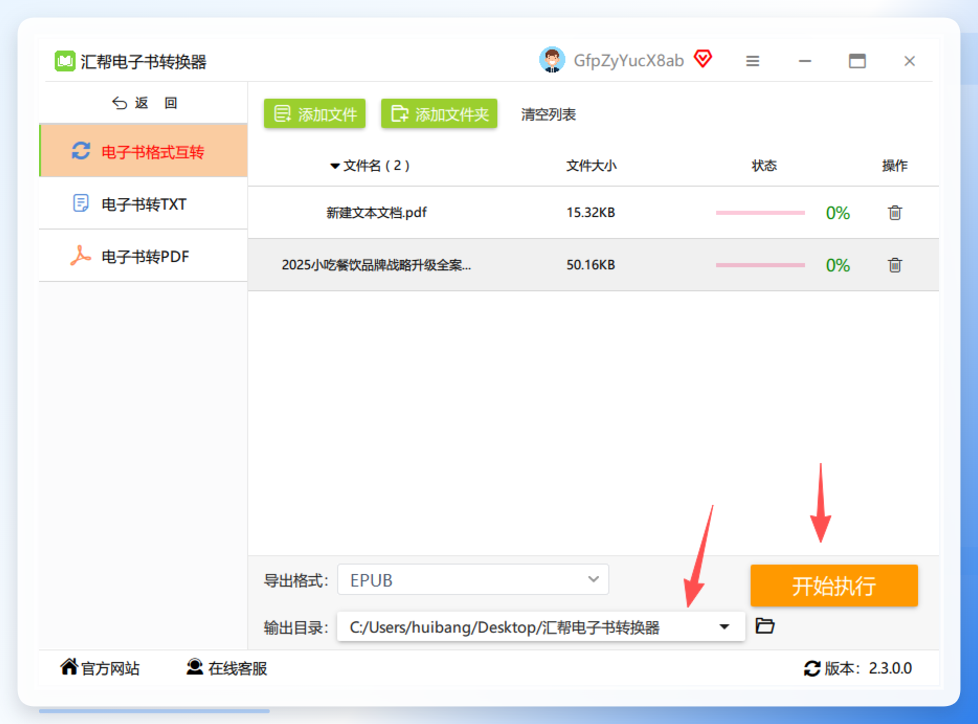This screenshot has height=724, width=978.
Task: Click progress bar for 新建文本文档.pdf
Action: [x=760, y=213]
